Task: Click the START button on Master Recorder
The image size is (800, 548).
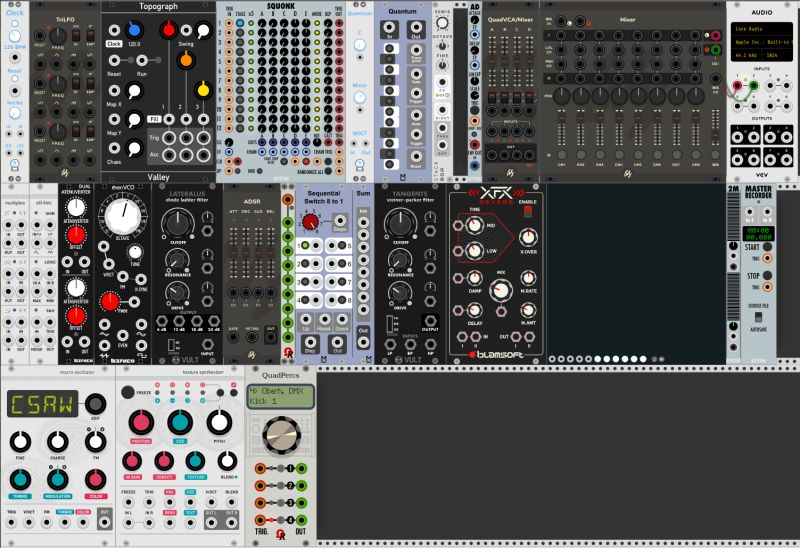Action: click(767, 247)
